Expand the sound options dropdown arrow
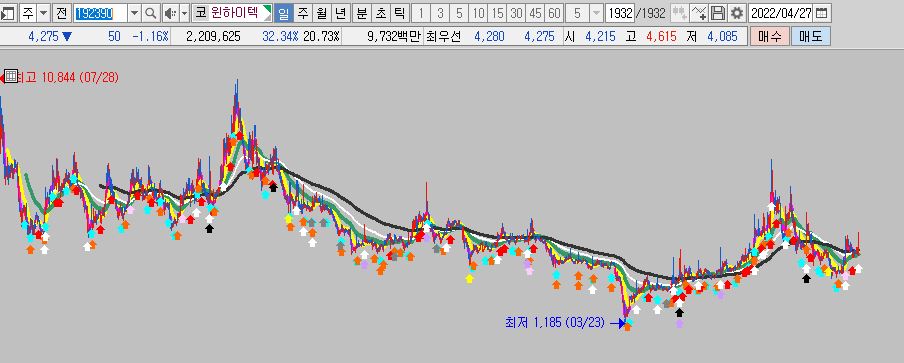904x363 pixels. (x=184, y=13)
